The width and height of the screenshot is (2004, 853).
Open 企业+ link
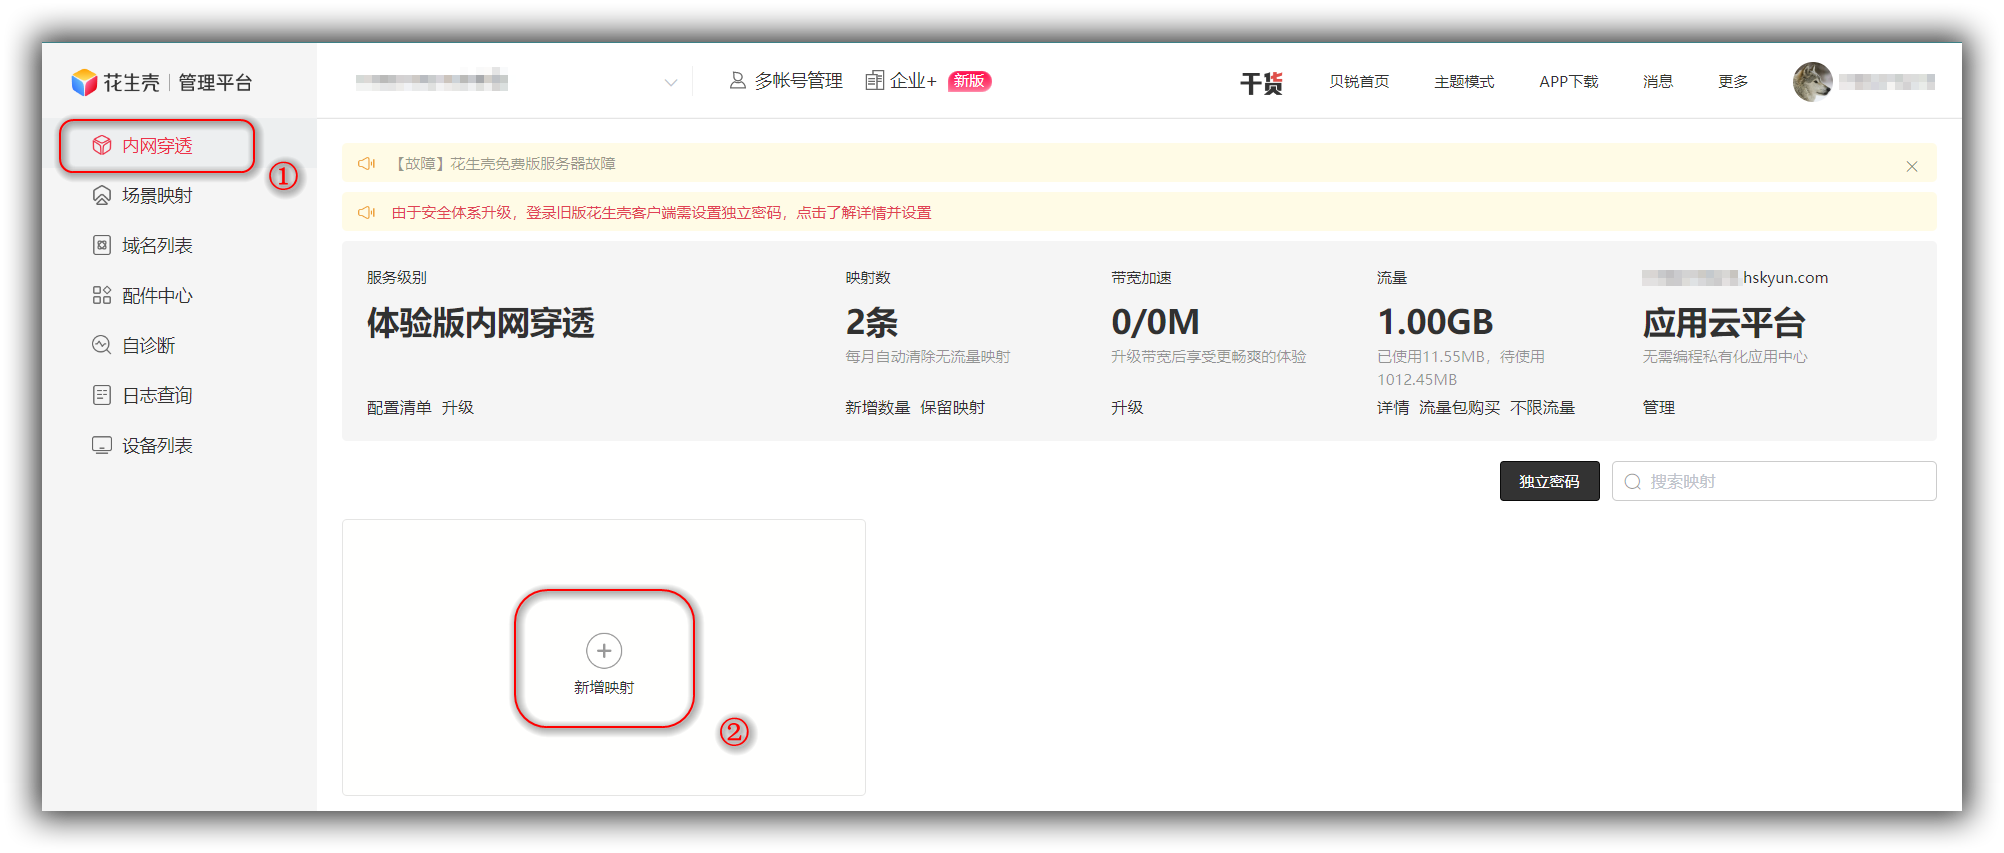[913, 81]
